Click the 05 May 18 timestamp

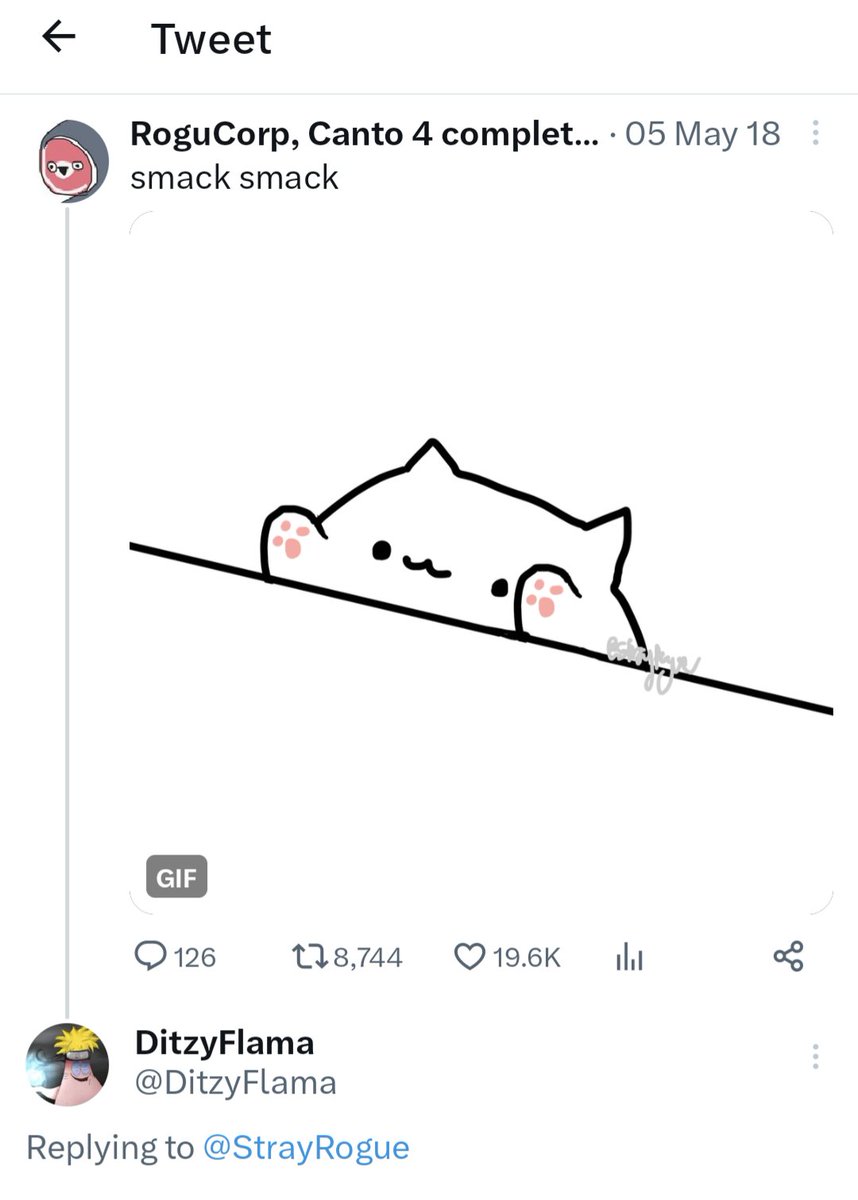pyautogui.click(x=703, y=133)
